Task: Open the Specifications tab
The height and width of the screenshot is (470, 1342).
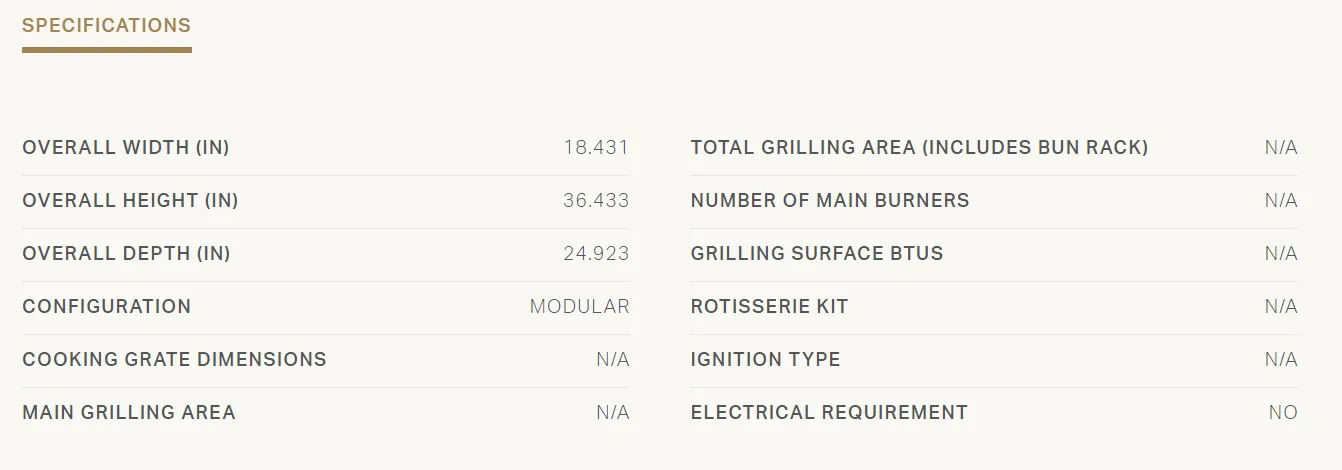Action: tap(106, 26)
